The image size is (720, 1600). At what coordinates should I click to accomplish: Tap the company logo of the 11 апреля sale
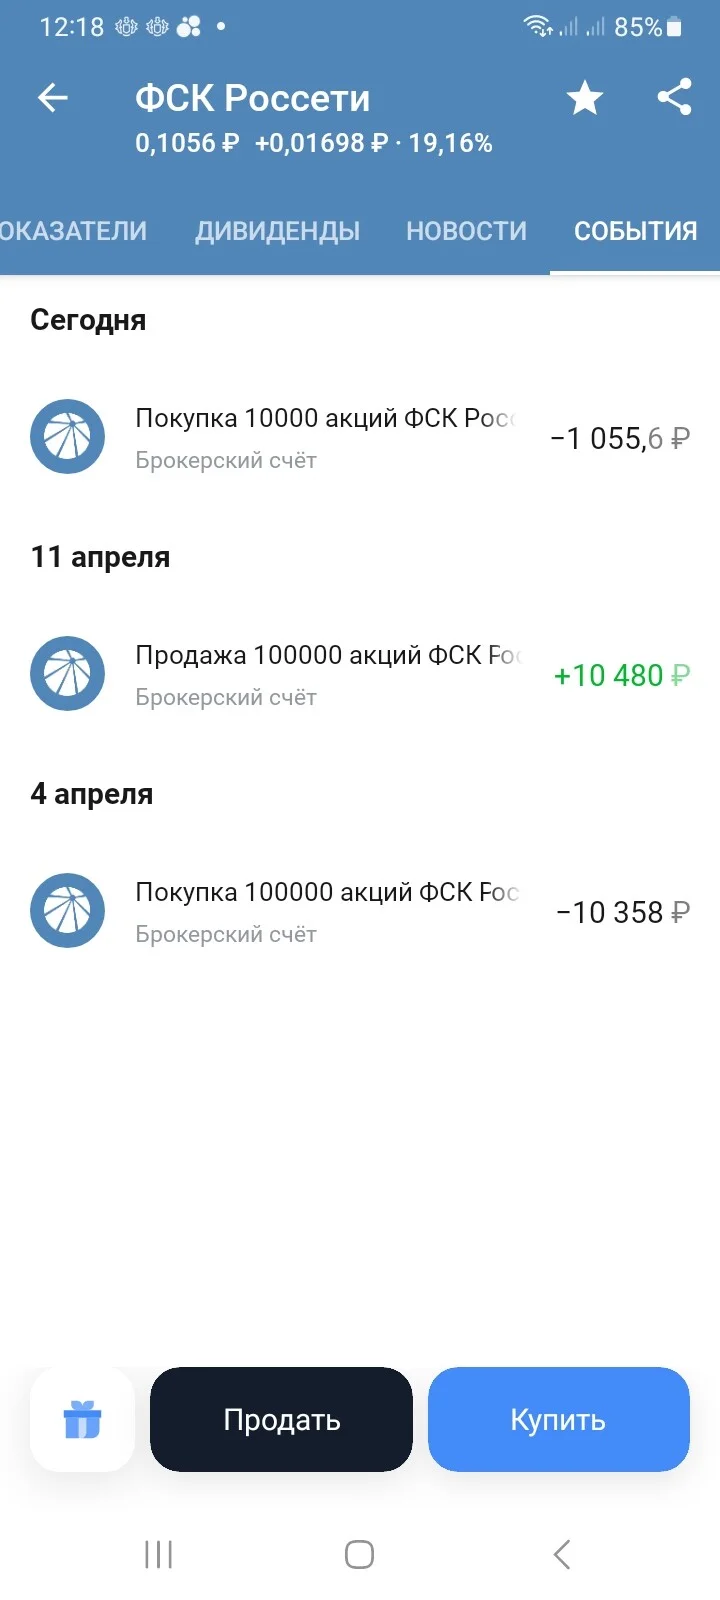[67, 674]
